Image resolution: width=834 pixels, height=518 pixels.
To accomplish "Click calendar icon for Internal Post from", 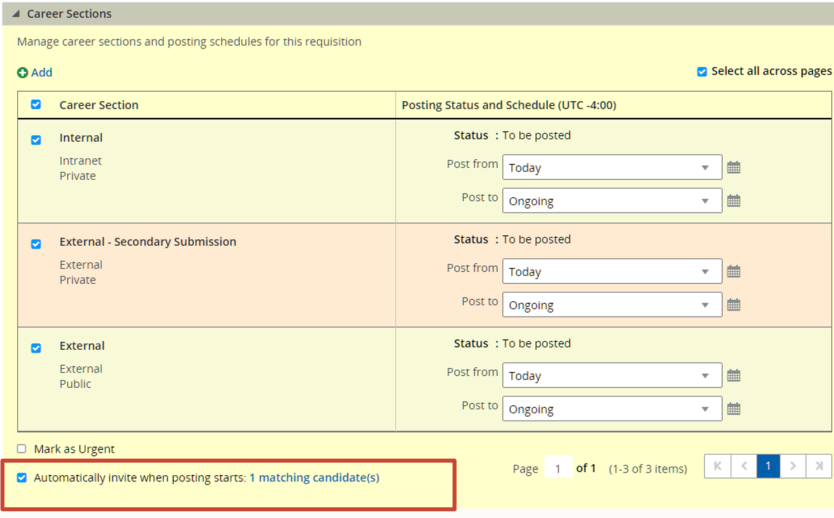I will pos(733,168).
